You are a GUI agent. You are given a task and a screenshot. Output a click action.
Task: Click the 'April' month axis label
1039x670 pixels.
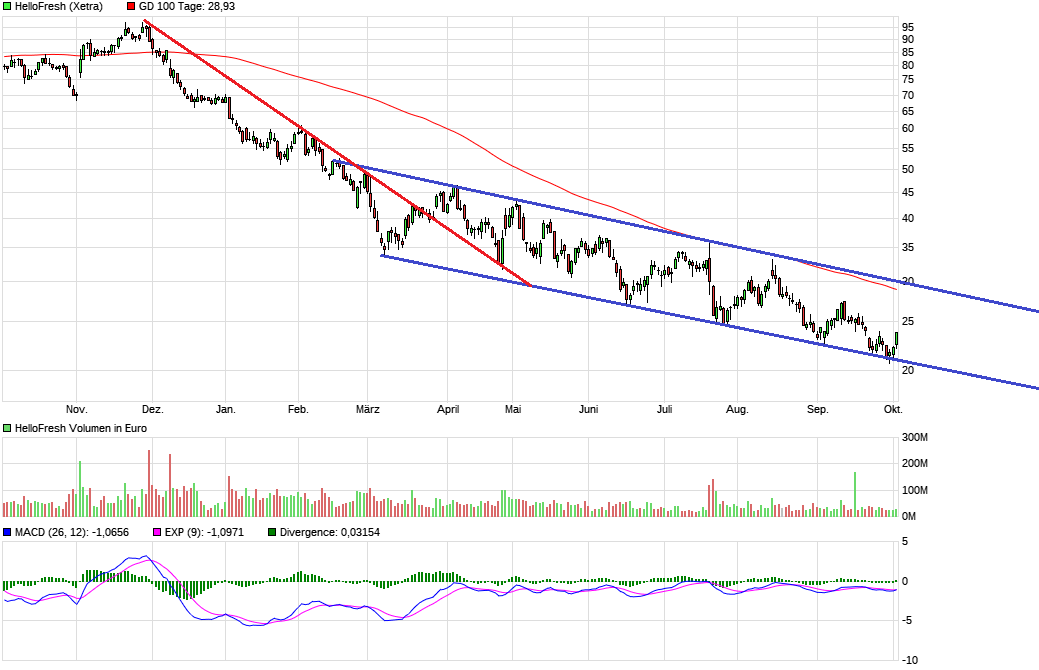[x=448, y=410]
